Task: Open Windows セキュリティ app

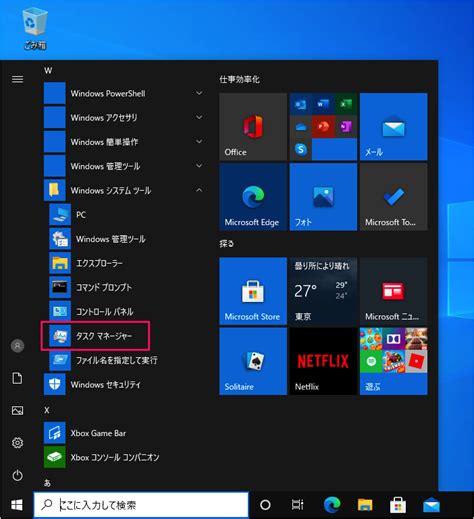Action: pos(125,385)
